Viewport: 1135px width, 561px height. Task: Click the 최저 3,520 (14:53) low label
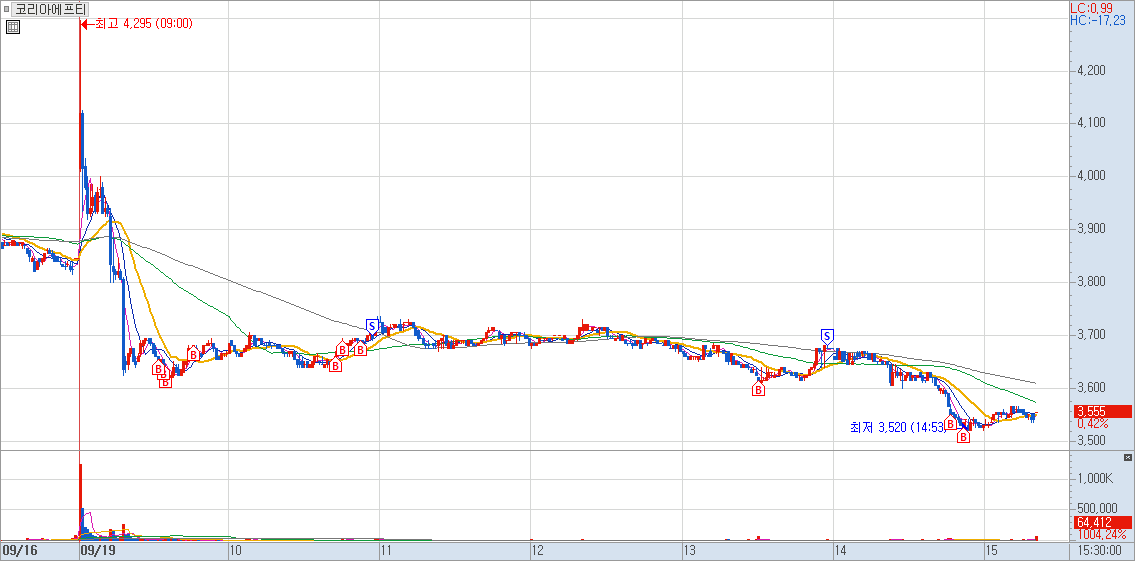[x=898, y=428]
